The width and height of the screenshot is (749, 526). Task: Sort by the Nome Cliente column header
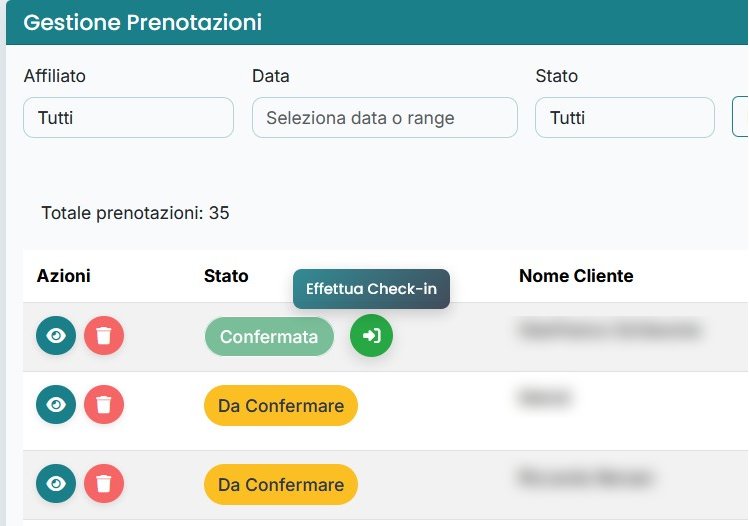[x=576, y=276]
